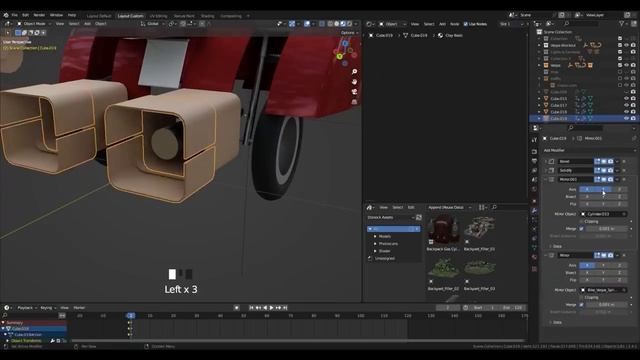Open the Texture properties tab icon
The height and width of the screenshot is (360, 640).
coord(534,269)
